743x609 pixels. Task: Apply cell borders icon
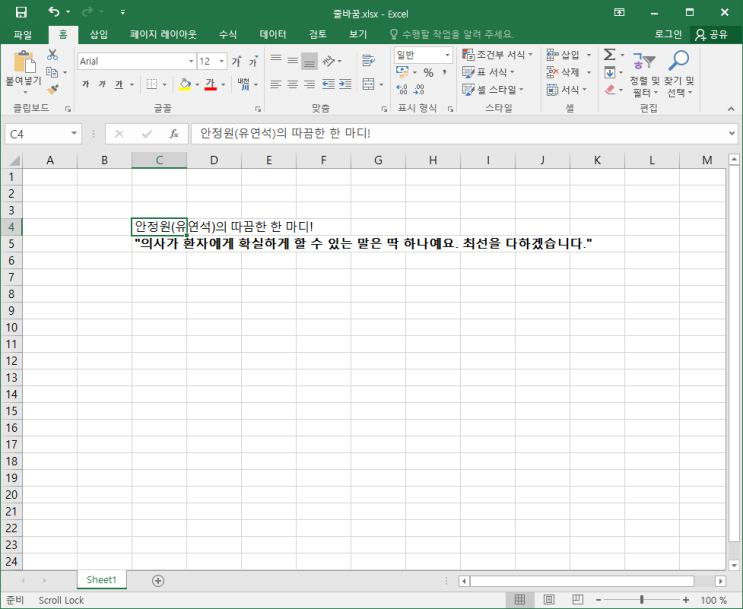pyautogui.click(x=152, y=84)
